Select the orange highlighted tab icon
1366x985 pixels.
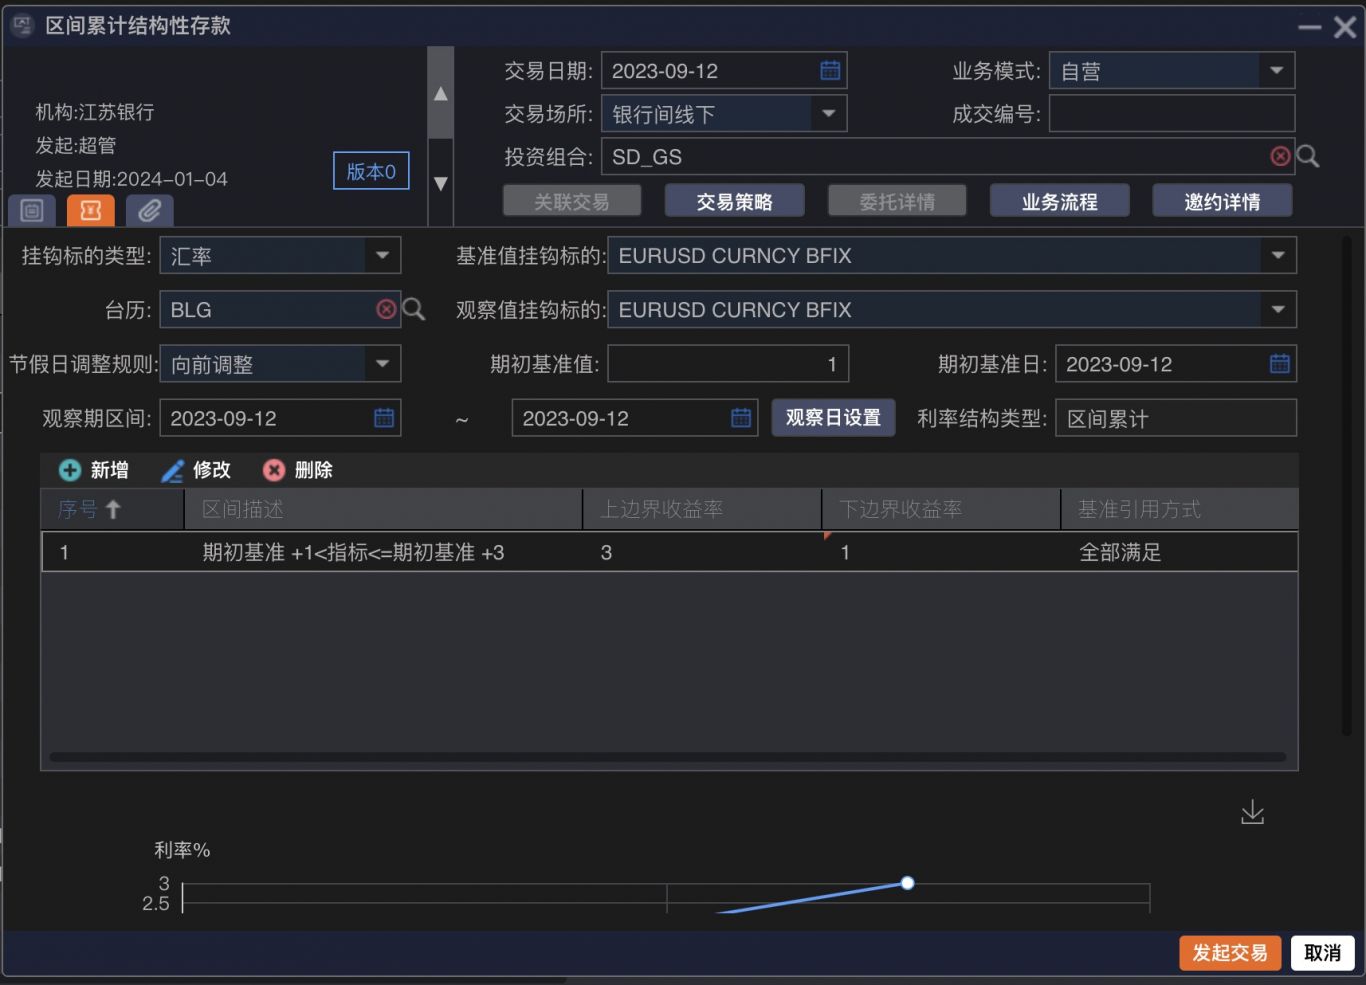[91, 210]
